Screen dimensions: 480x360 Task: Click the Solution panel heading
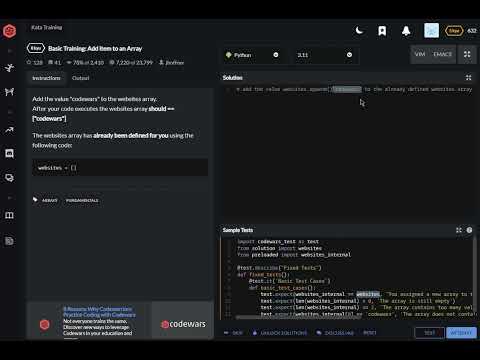tap(233, 78)
